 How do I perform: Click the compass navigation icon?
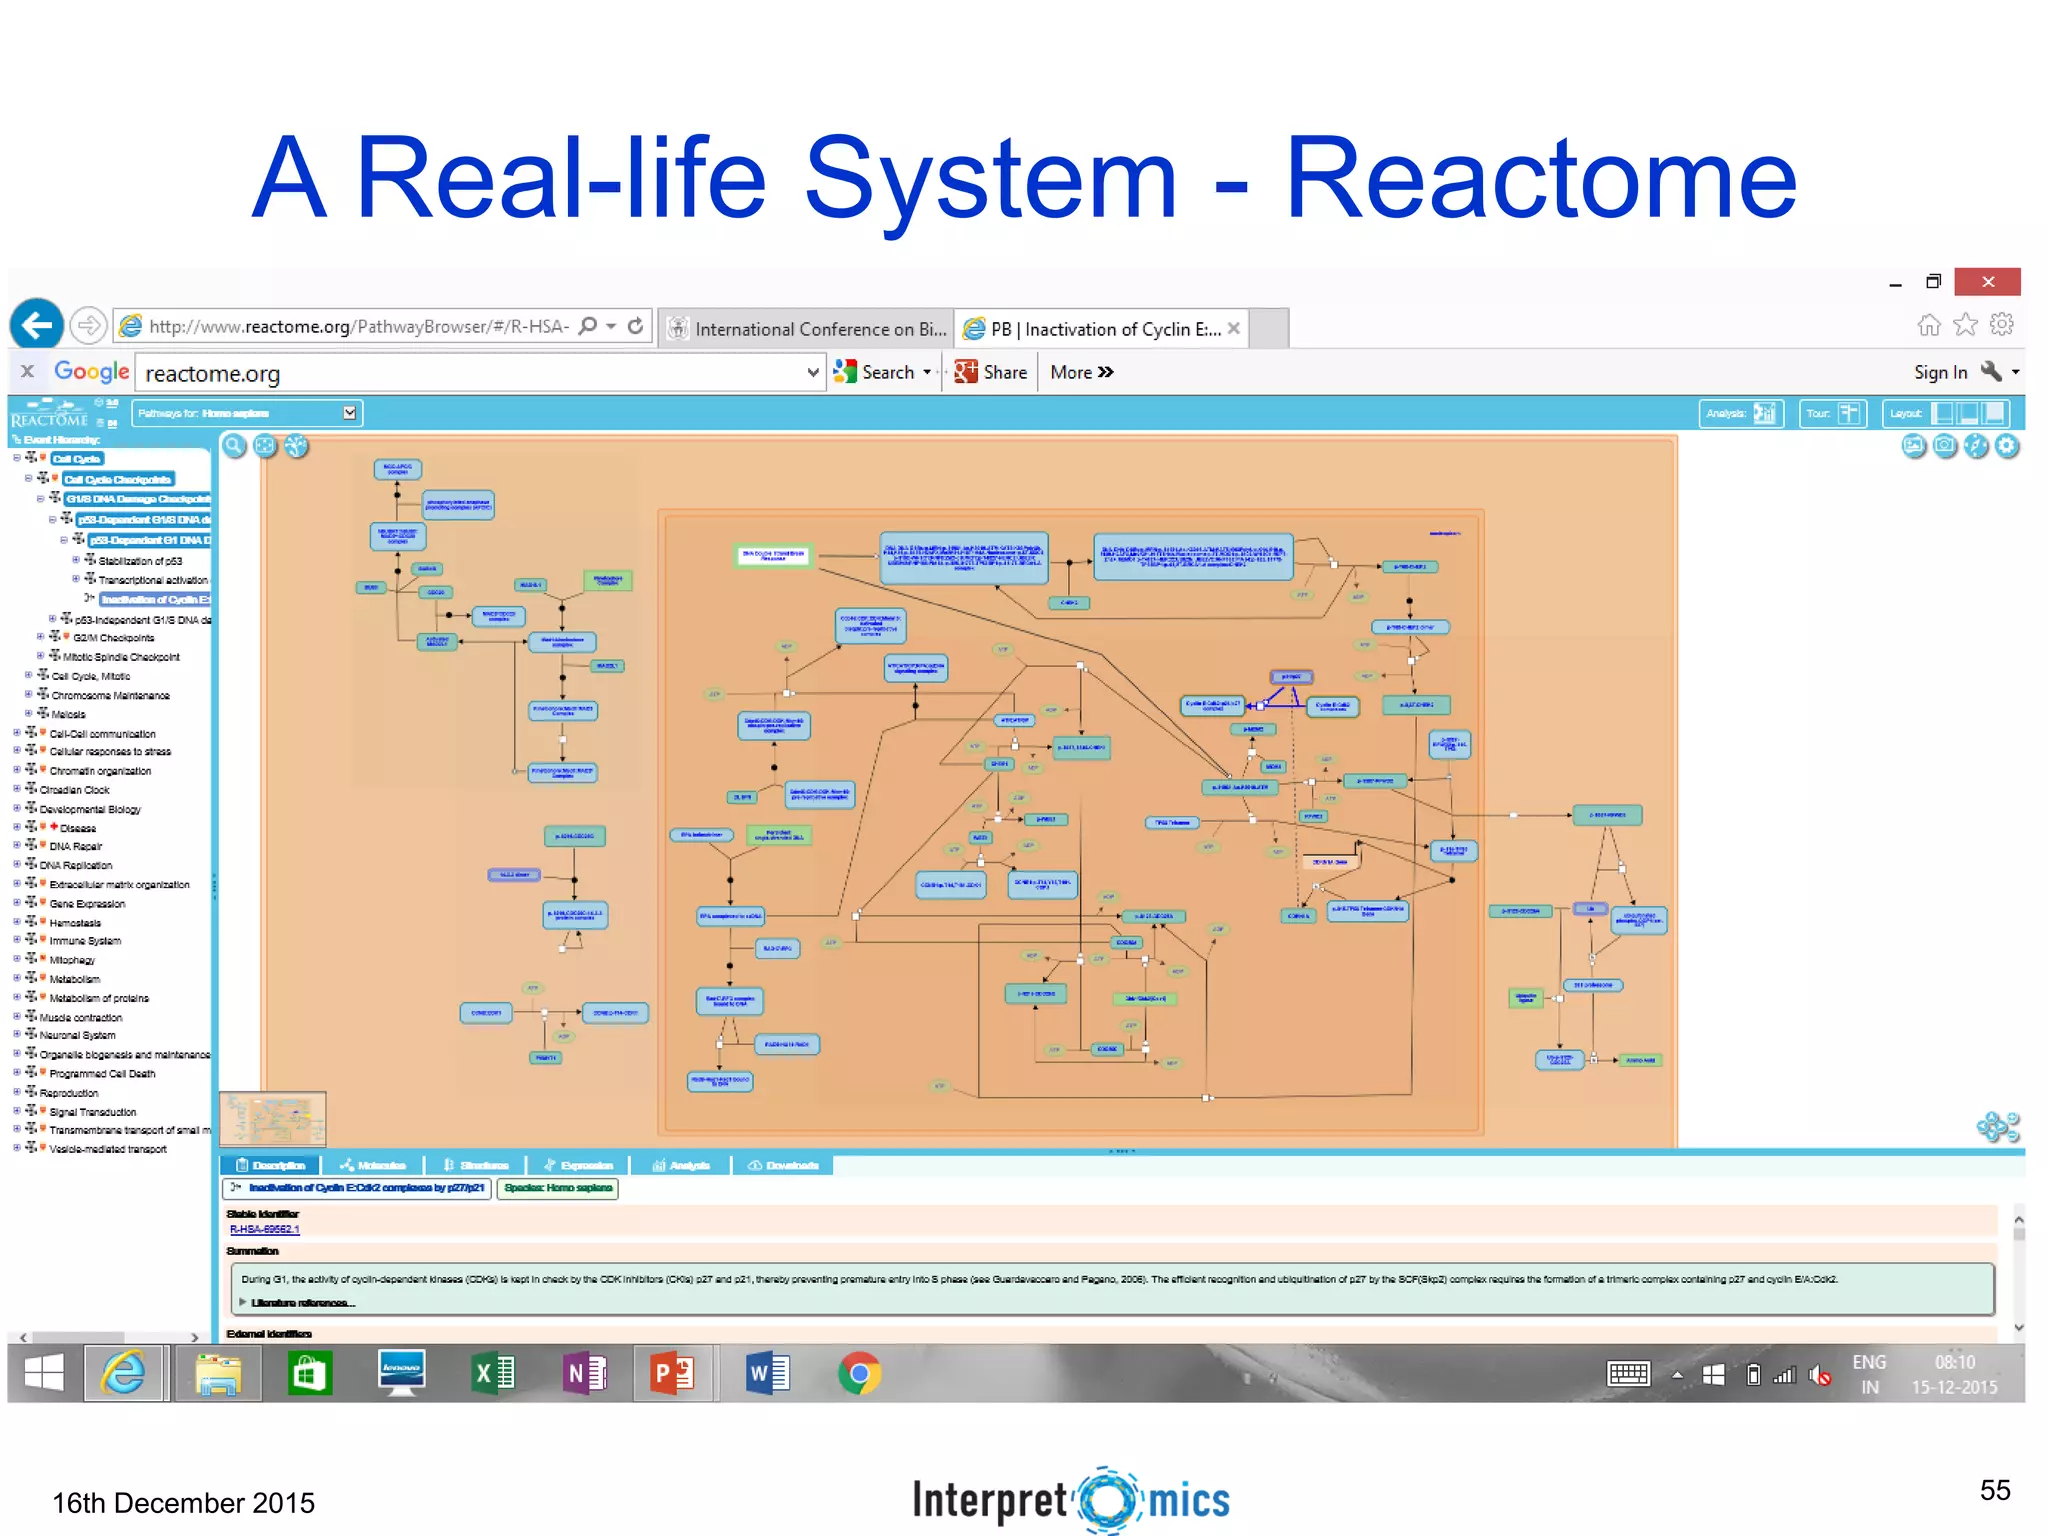pyautogui.click(x=1976, y=446)
